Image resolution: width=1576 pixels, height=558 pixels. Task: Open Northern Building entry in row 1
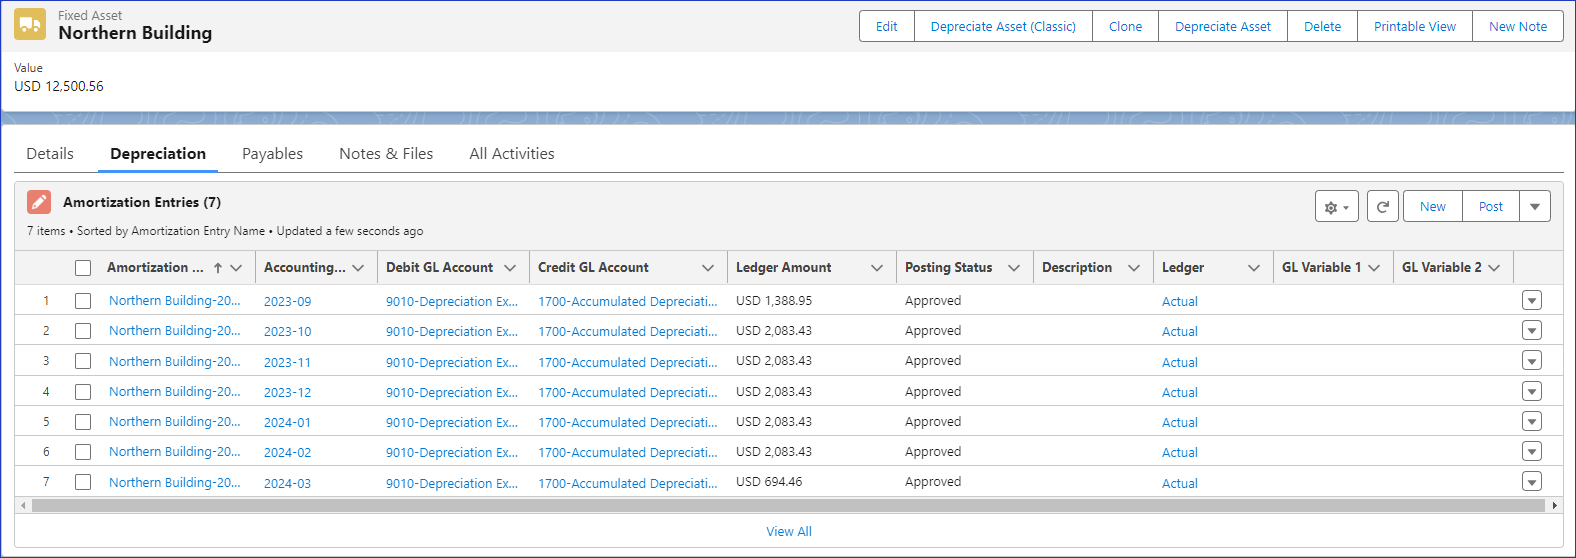click(174, 301)
